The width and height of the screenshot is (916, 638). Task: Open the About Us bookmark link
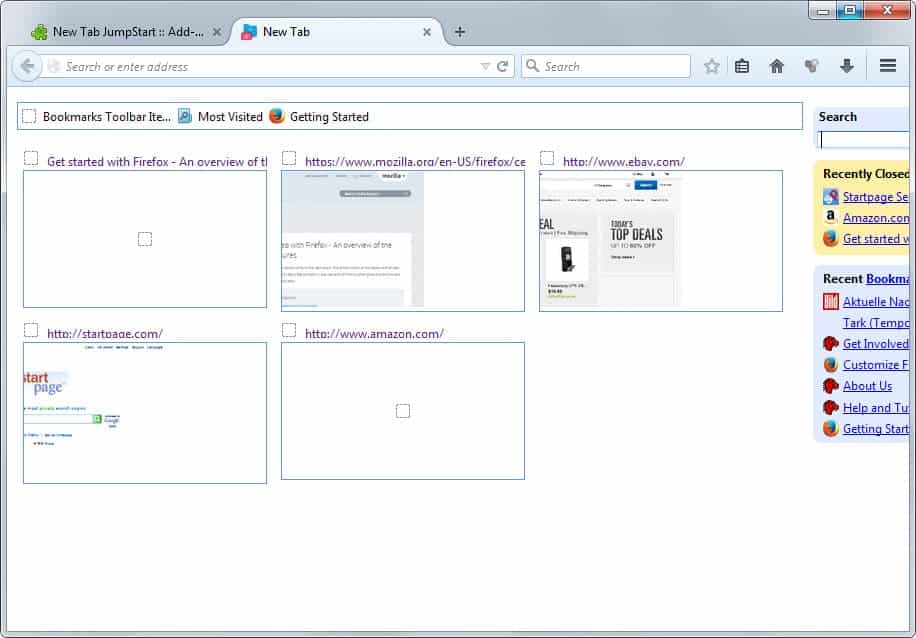click(x=868, y=386)
